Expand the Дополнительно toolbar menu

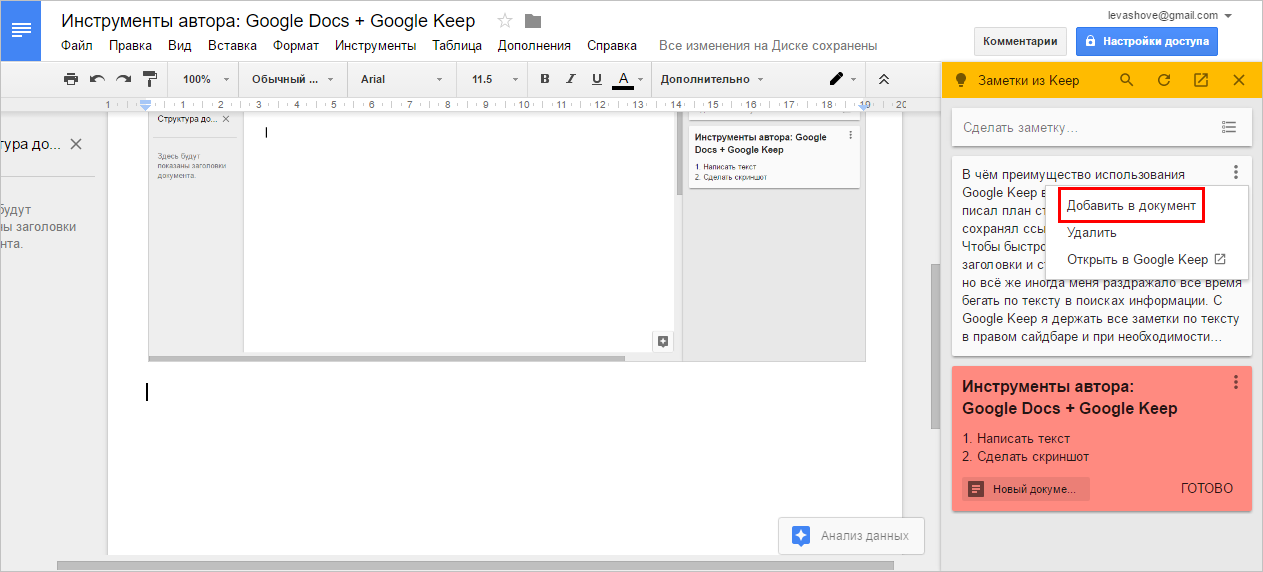coord(712,79)
